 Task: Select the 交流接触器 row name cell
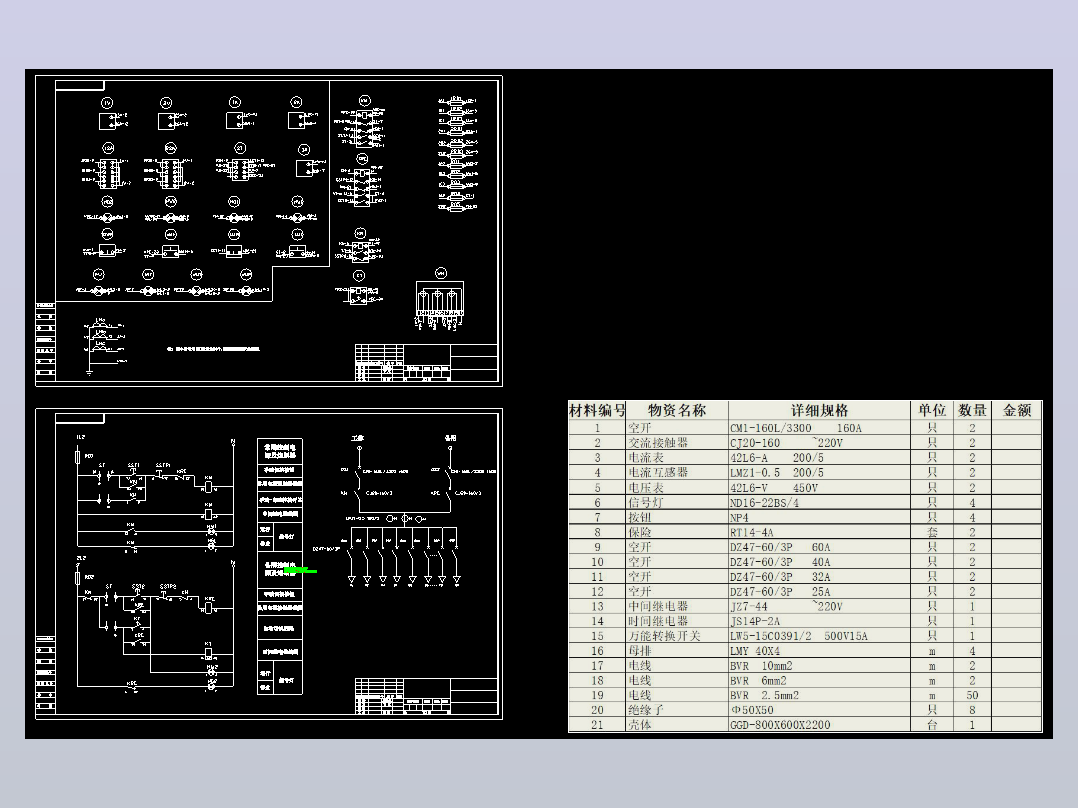tap(677, 443)
